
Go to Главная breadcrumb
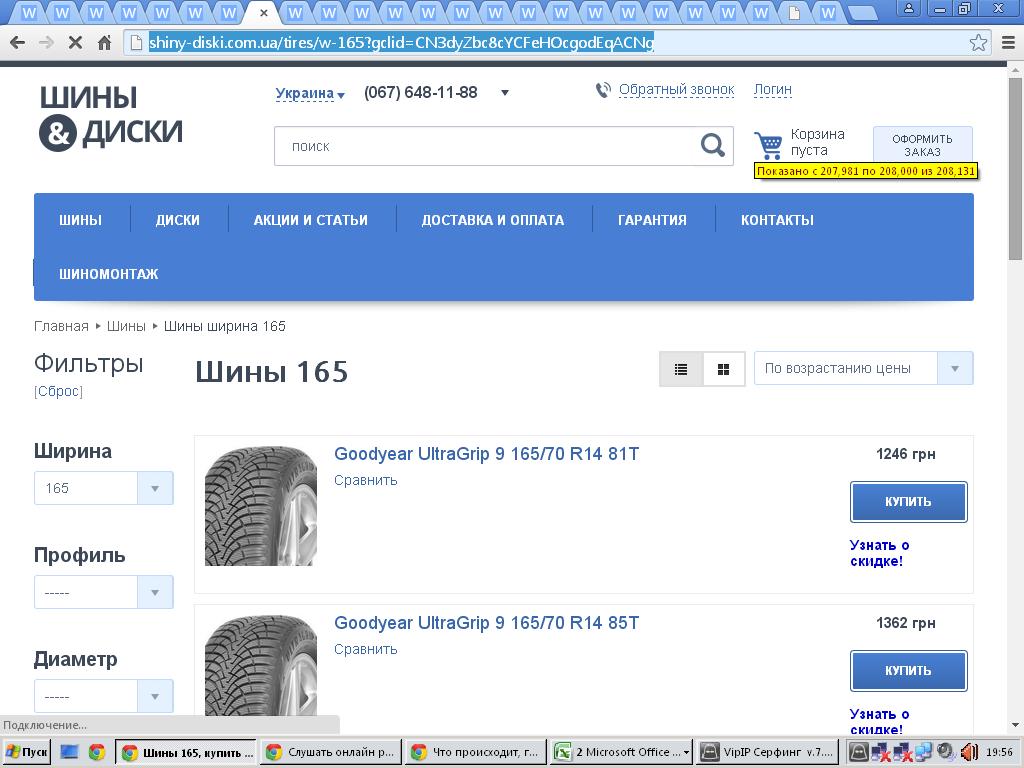tap(61, 326)
